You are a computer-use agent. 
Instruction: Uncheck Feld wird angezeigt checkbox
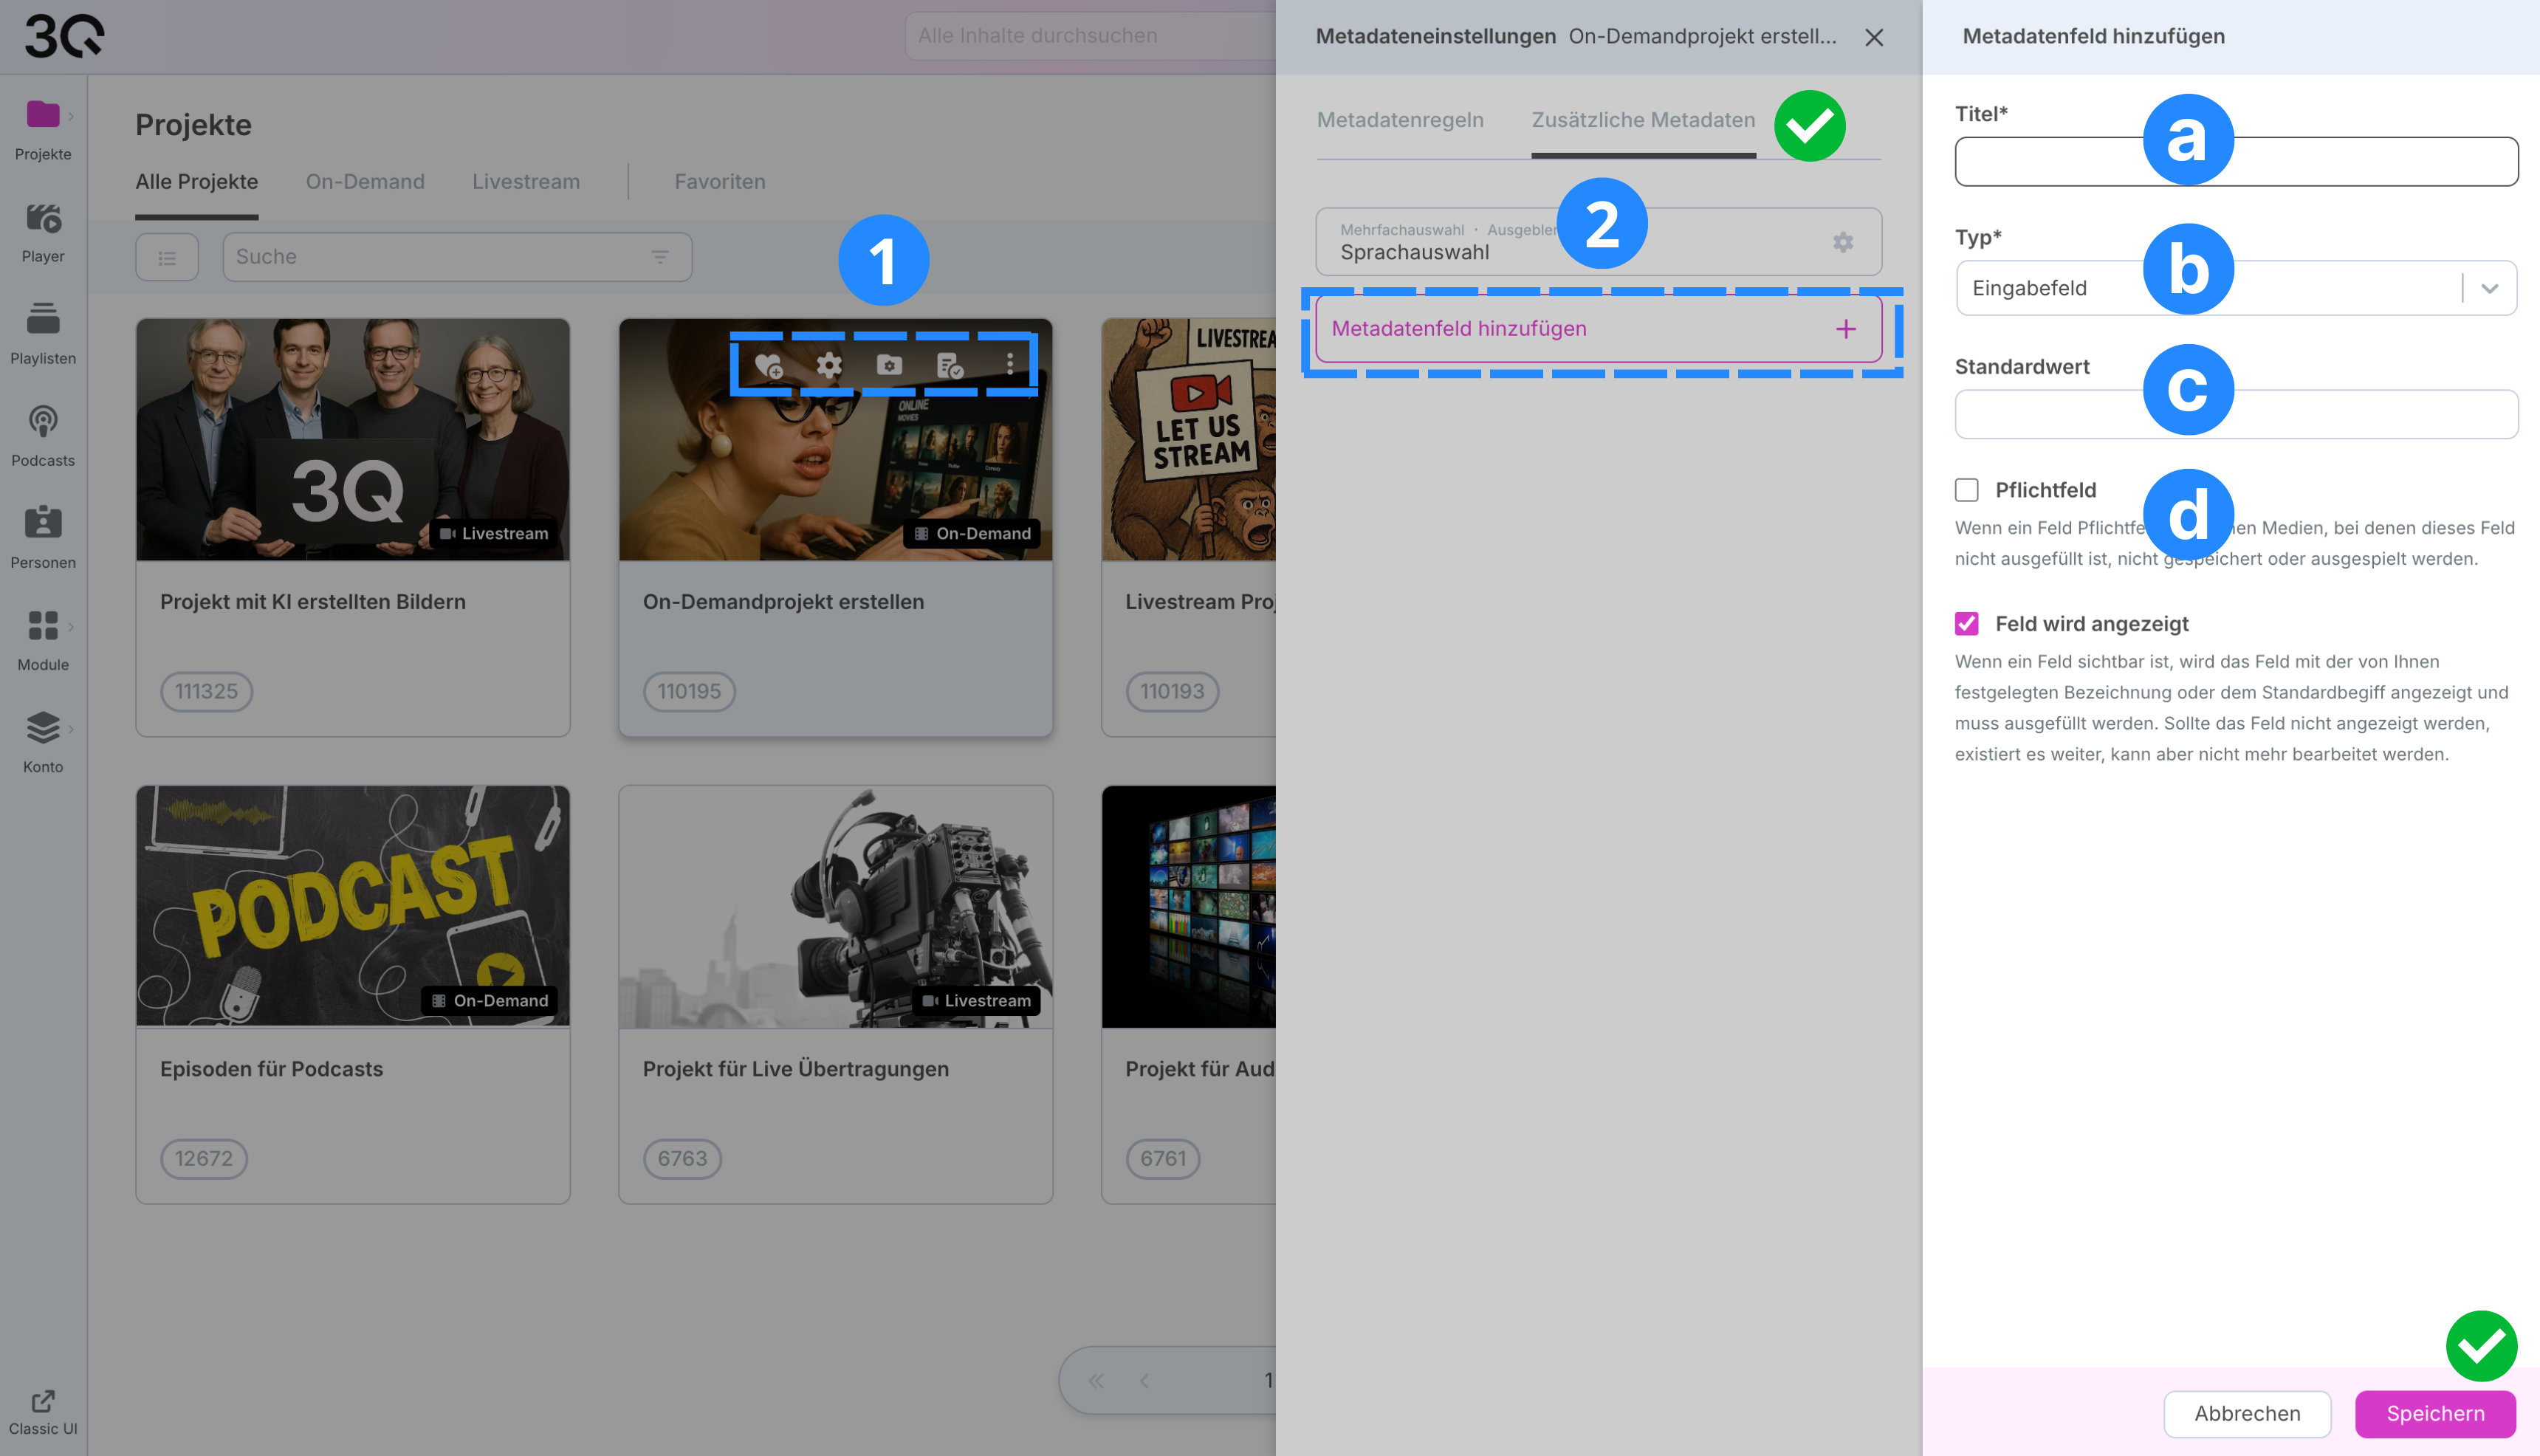click(1966, 624)
